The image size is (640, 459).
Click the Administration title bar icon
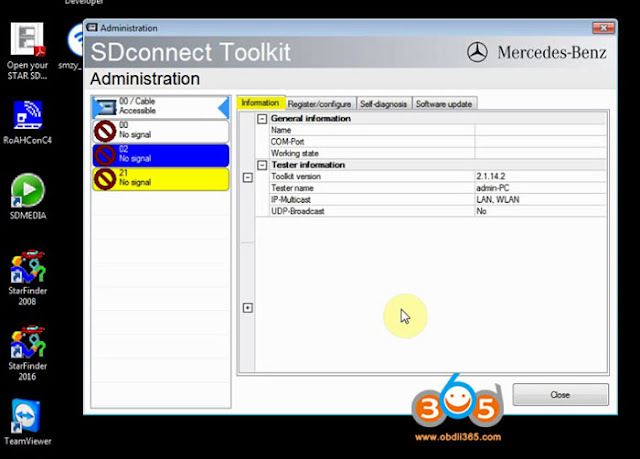(92, 27)
